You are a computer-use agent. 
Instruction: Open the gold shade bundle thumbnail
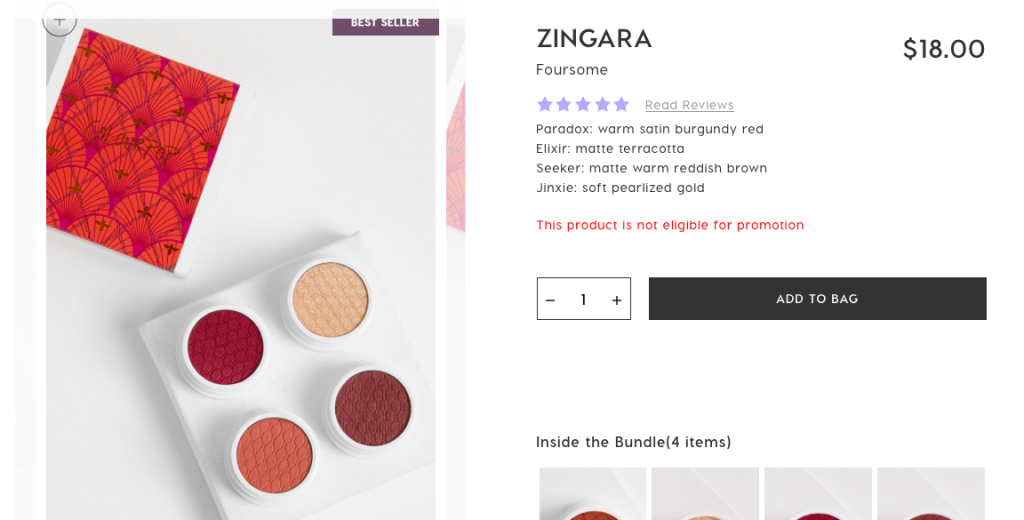click(705, 494)
